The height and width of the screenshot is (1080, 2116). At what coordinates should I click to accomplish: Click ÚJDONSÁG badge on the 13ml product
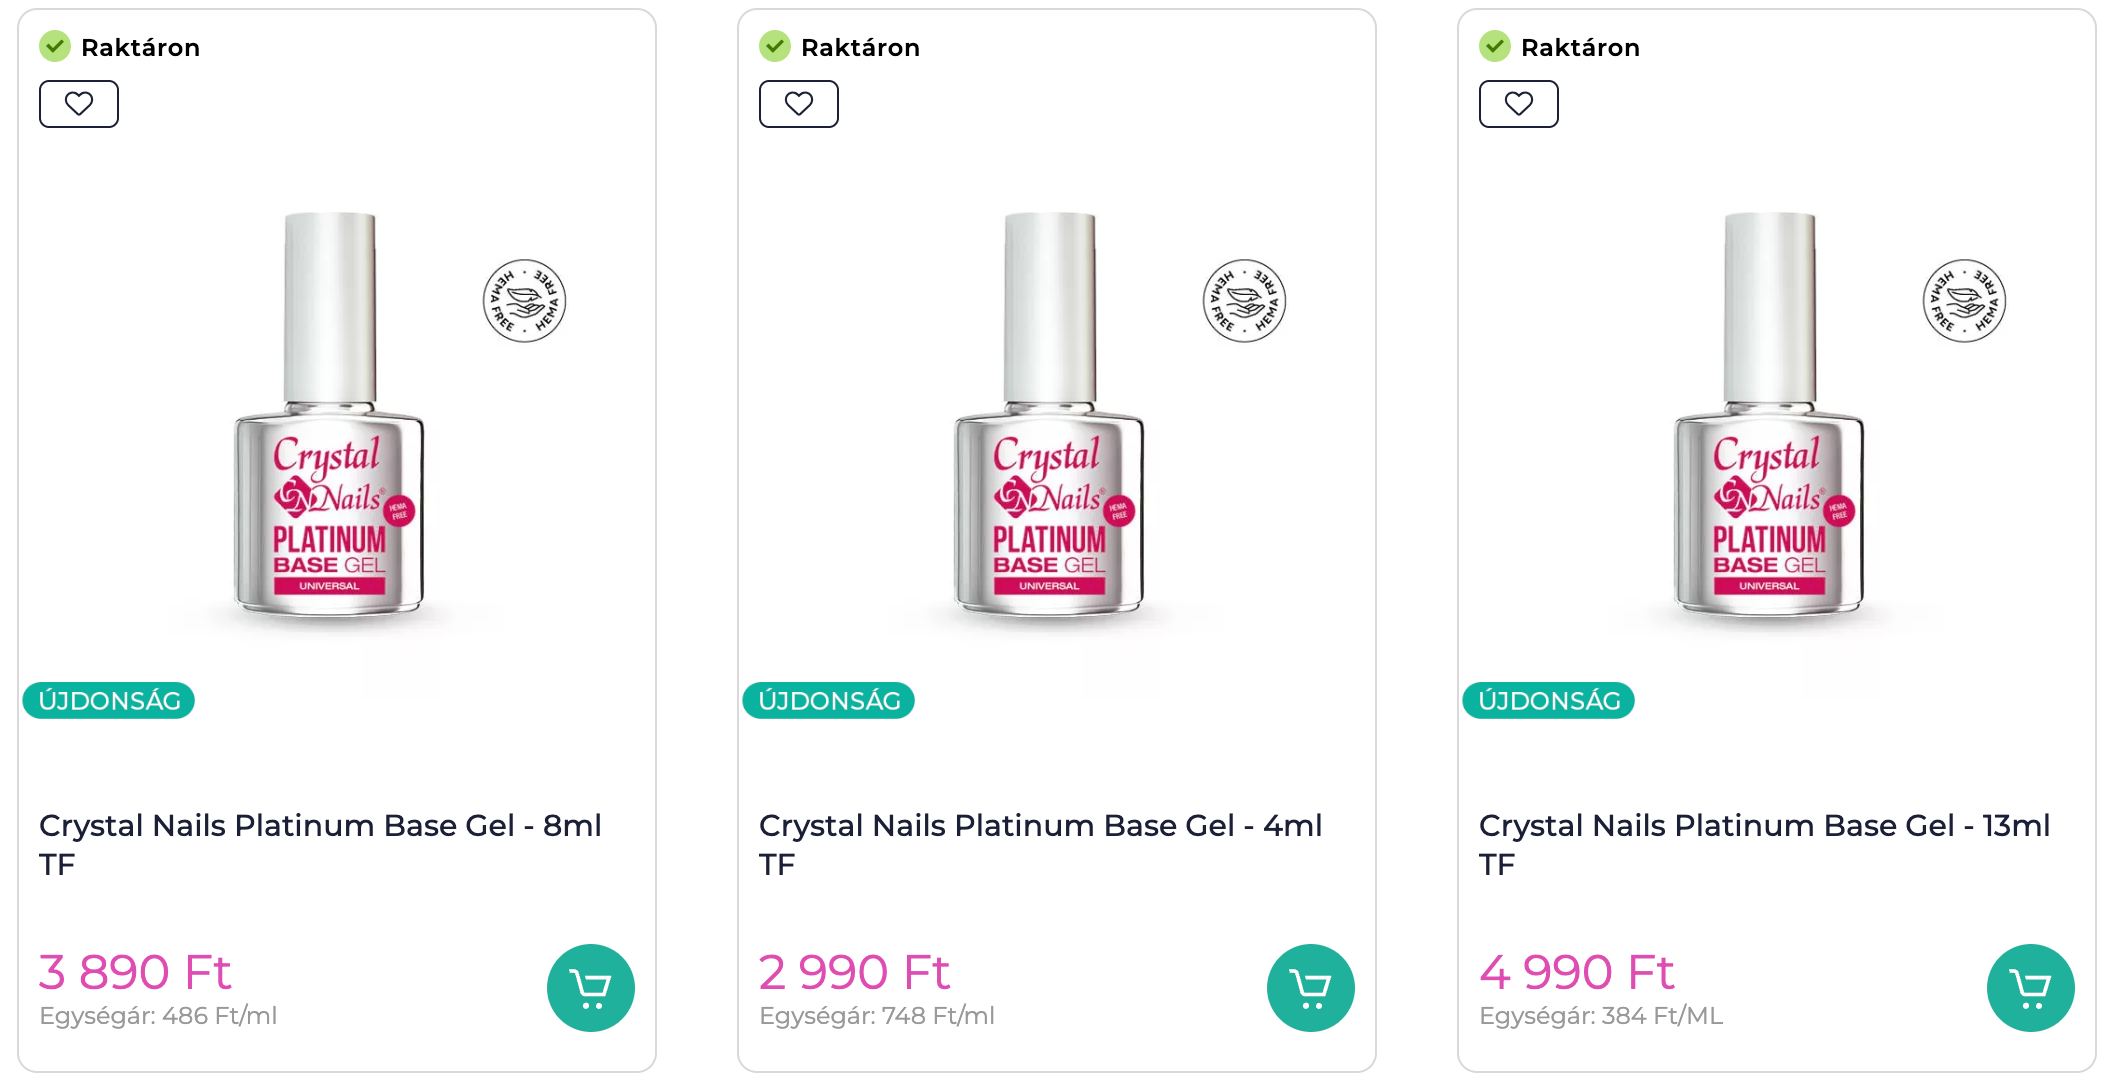click(x=1549, y=701)
